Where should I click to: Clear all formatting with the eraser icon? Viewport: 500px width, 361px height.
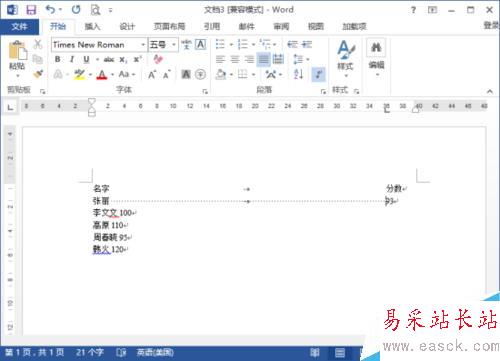158,59
